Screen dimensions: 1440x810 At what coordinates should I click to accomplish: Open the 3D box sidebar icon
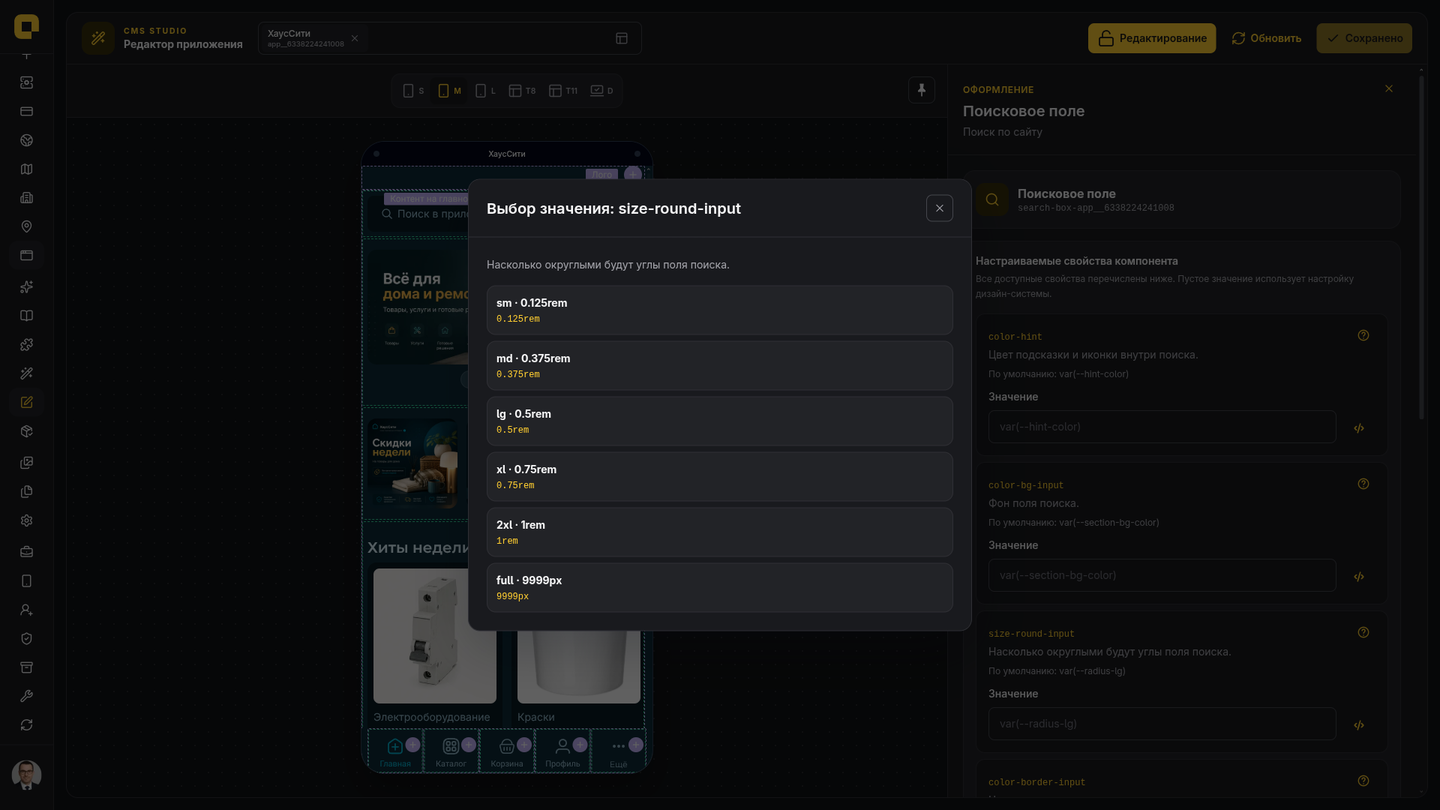pos(27,431)
